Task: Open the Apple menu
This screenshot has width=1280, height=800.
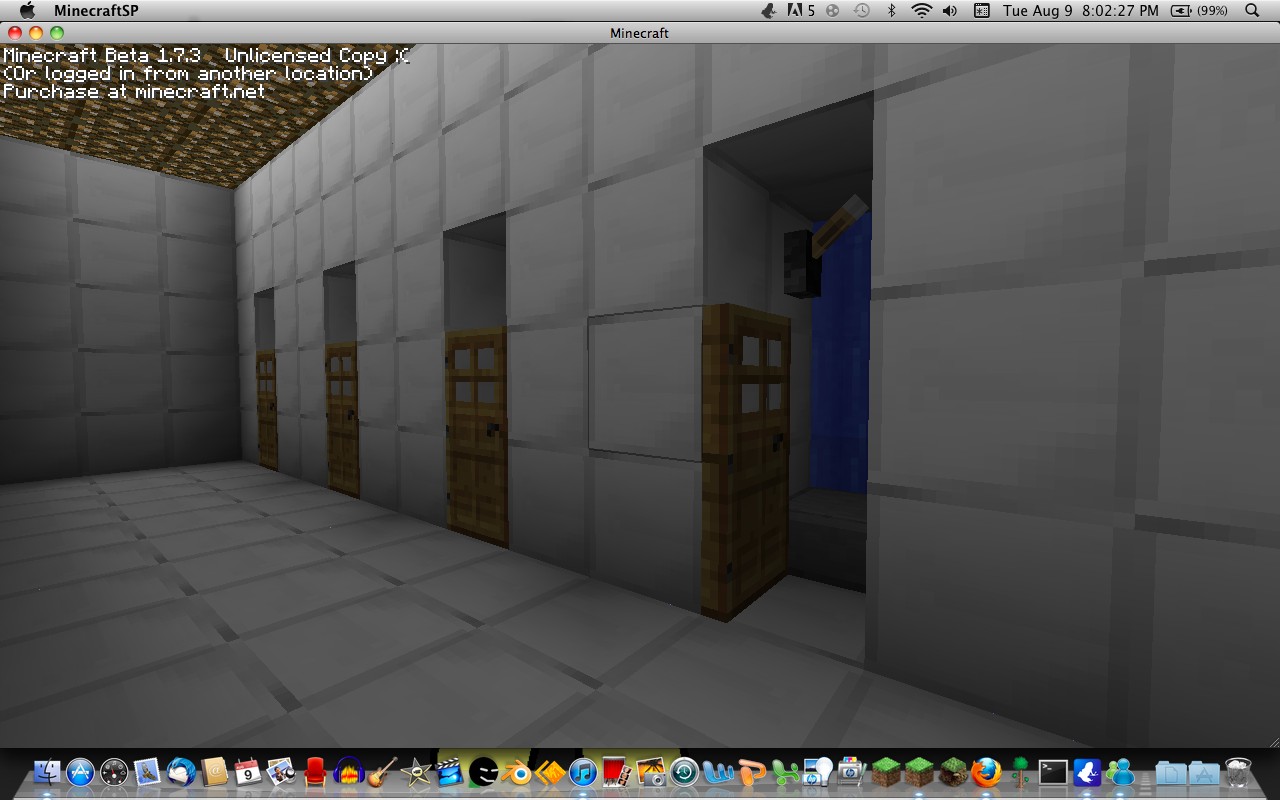Action: point(27,12)
